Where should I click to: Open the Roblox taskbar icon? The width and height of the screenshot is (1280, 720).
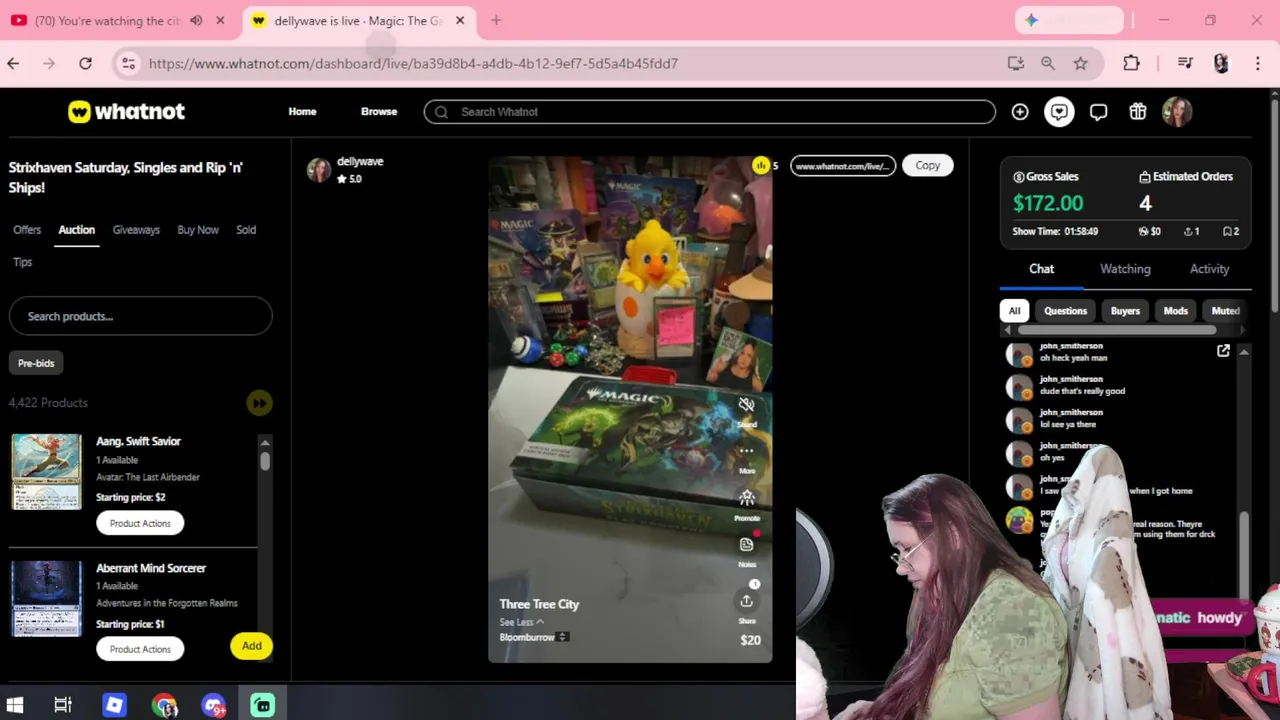(114, 705)
